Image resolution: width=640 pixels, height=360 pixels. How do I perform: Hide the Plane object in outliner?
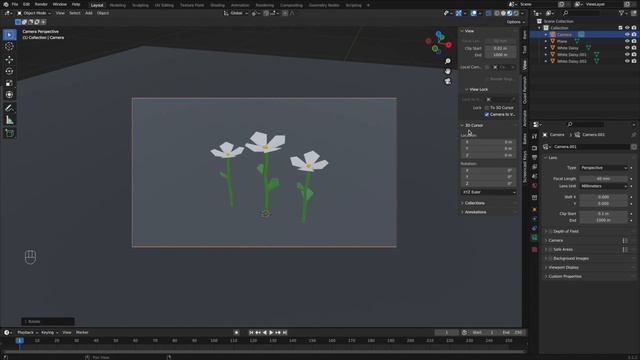coord(627,41)
